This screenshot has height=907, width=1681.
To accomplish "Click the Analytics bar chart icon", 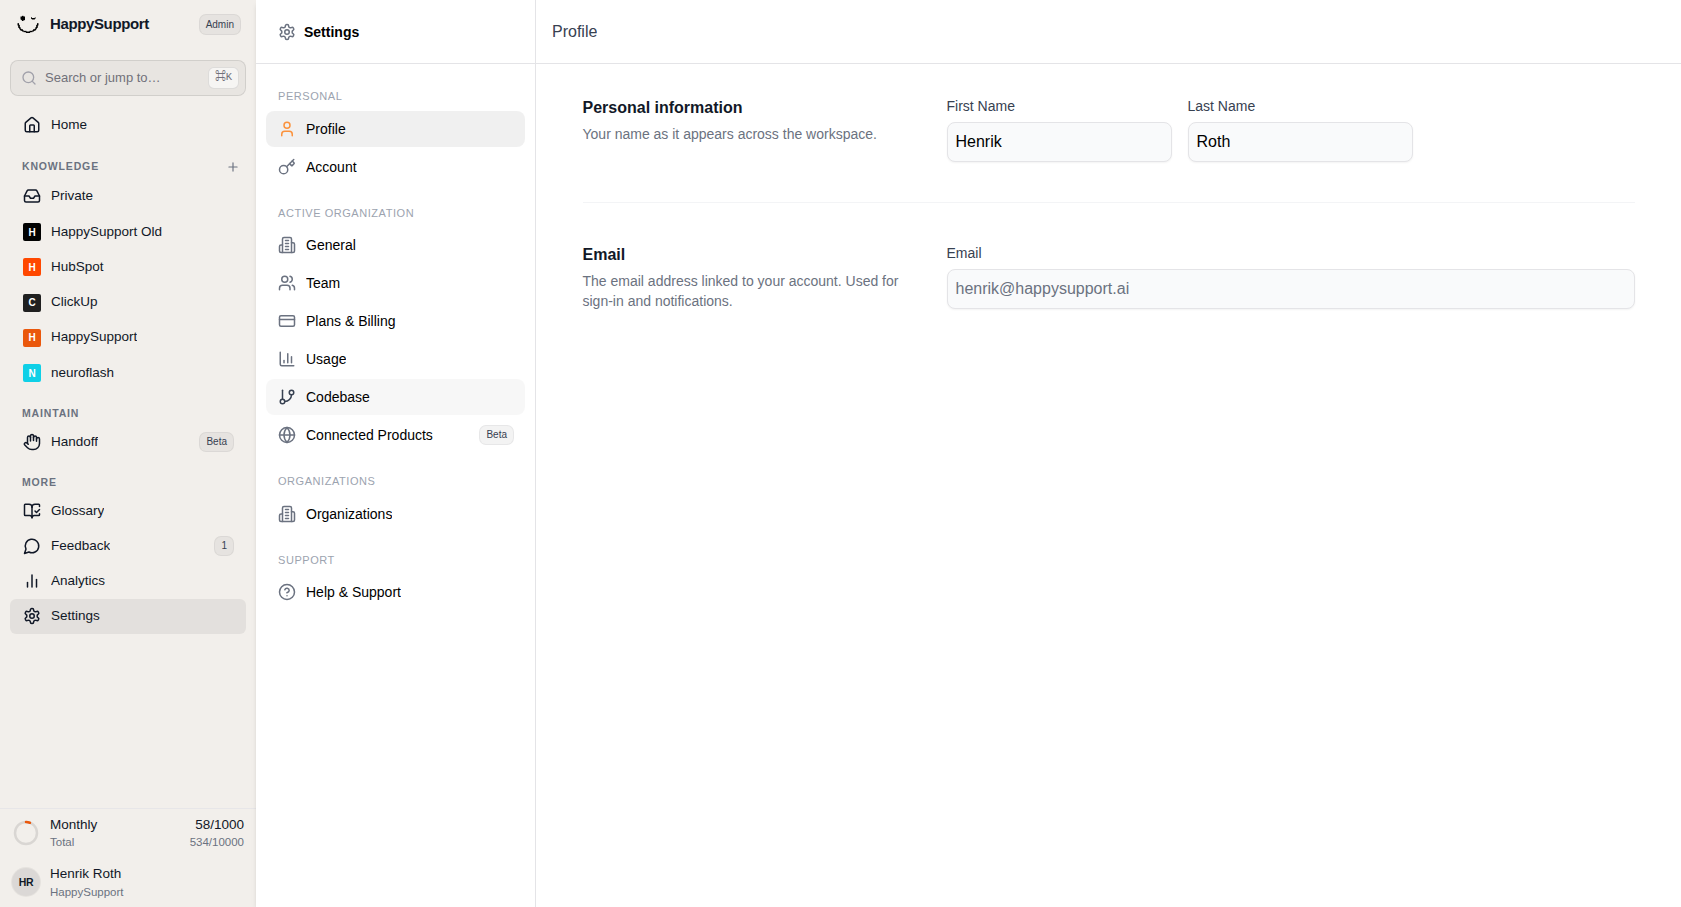I will [x=32, y=581].
